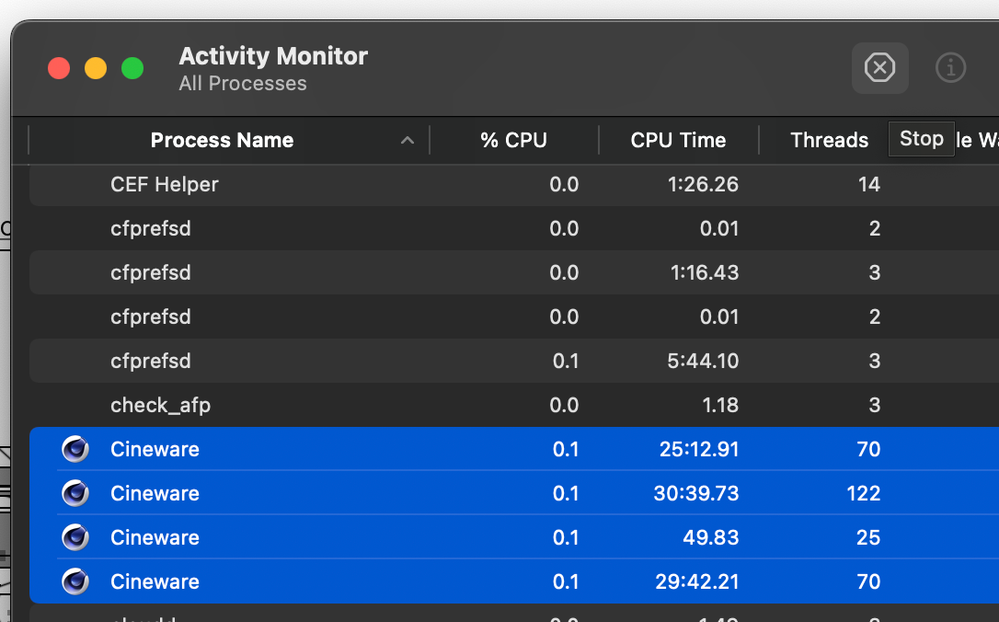999x622 pixels.
Task: Toggle sort arrow in Process Name header
Action: (407, 140)
